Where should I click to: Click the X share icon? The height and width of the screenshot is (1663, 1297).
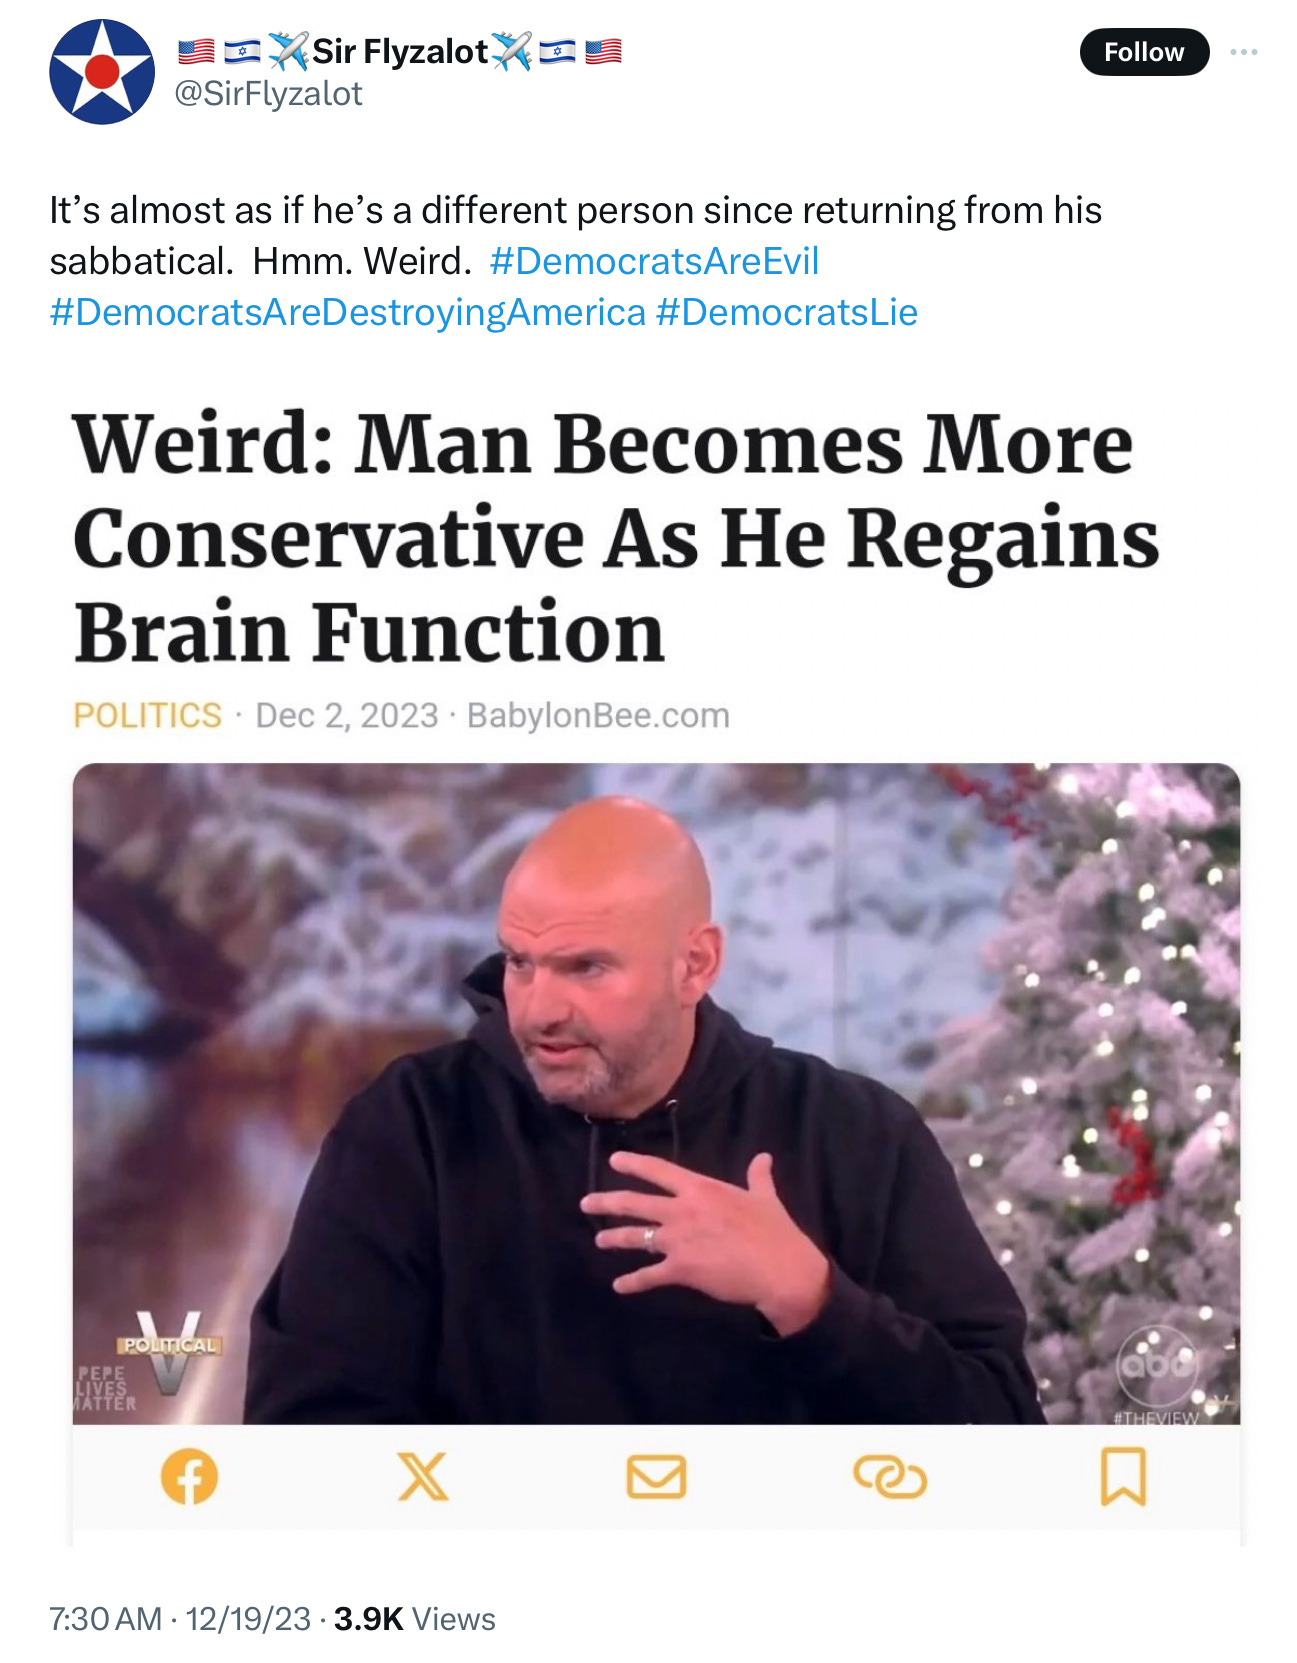point(423,1476)
